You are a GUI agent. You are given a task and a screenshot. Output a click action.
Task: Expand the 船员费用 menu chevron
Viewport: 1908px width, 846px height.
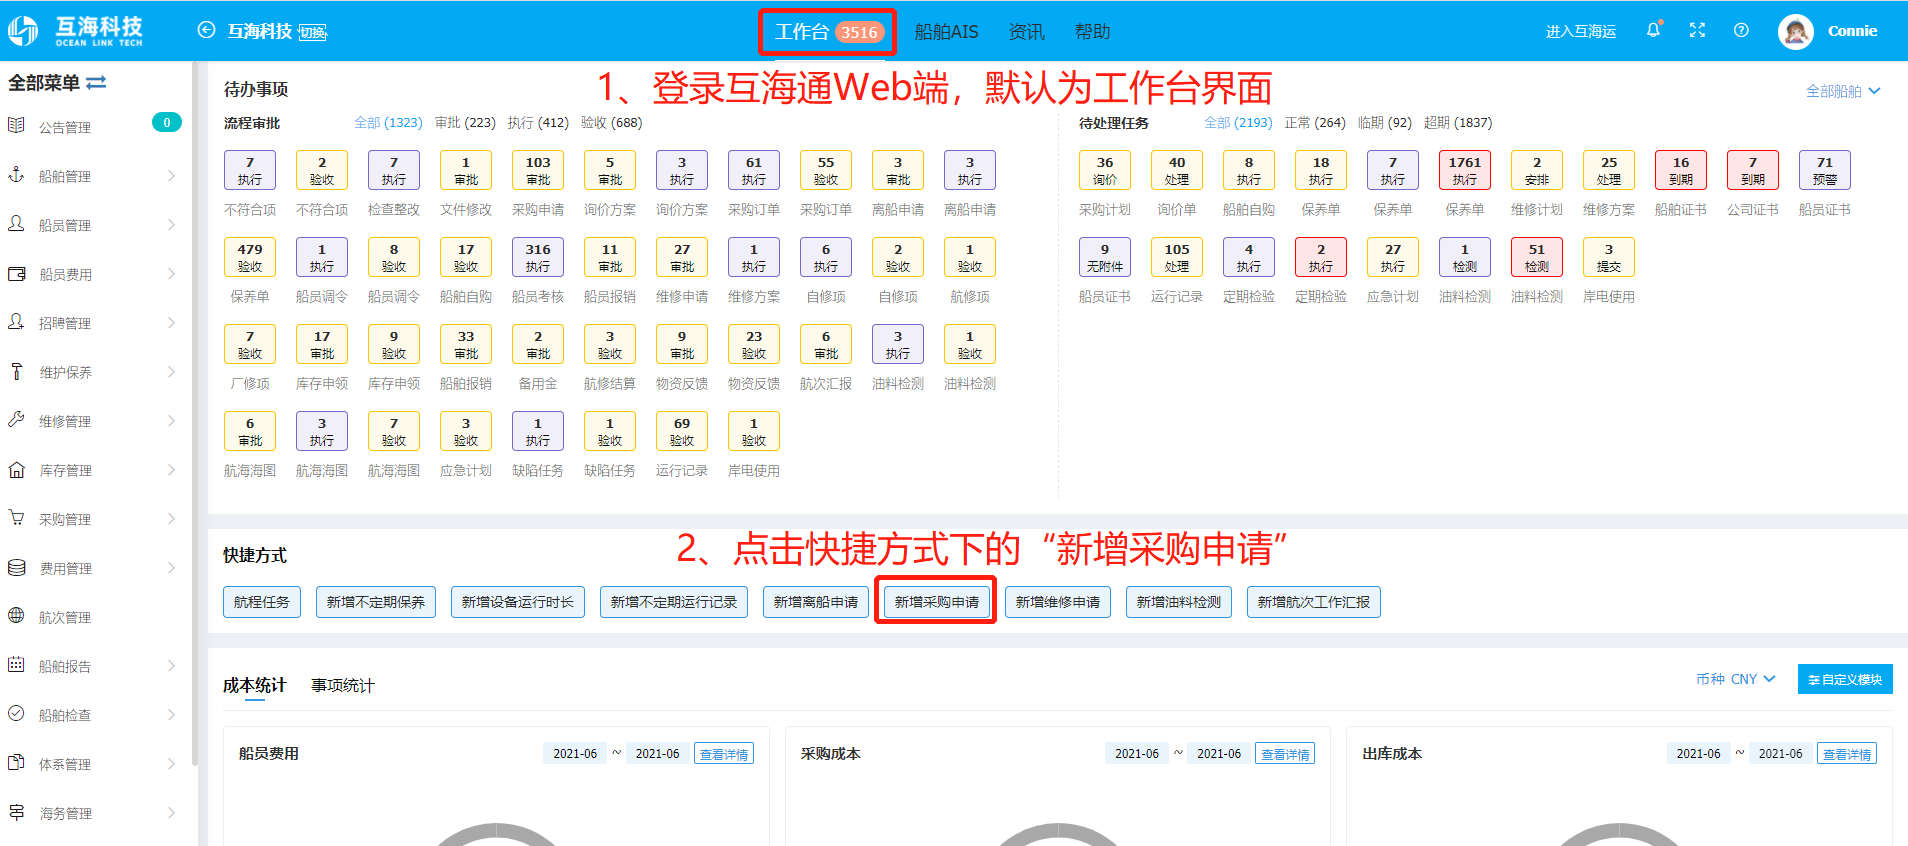pyautogui.click(x=171, y=274)
